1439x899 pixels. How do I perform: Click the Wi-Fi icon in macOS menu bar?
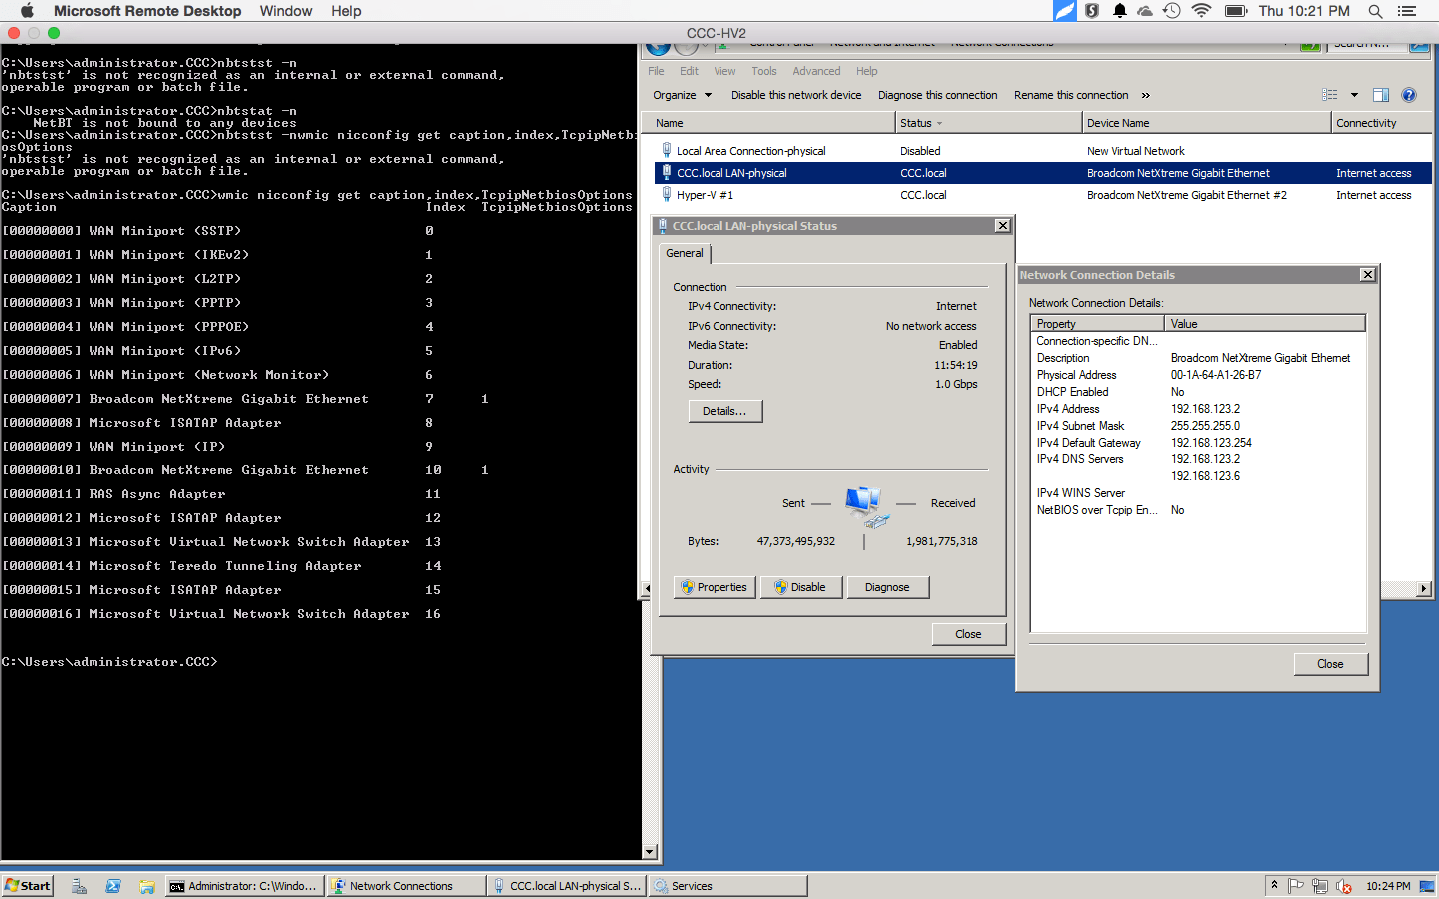[1201, 11]
